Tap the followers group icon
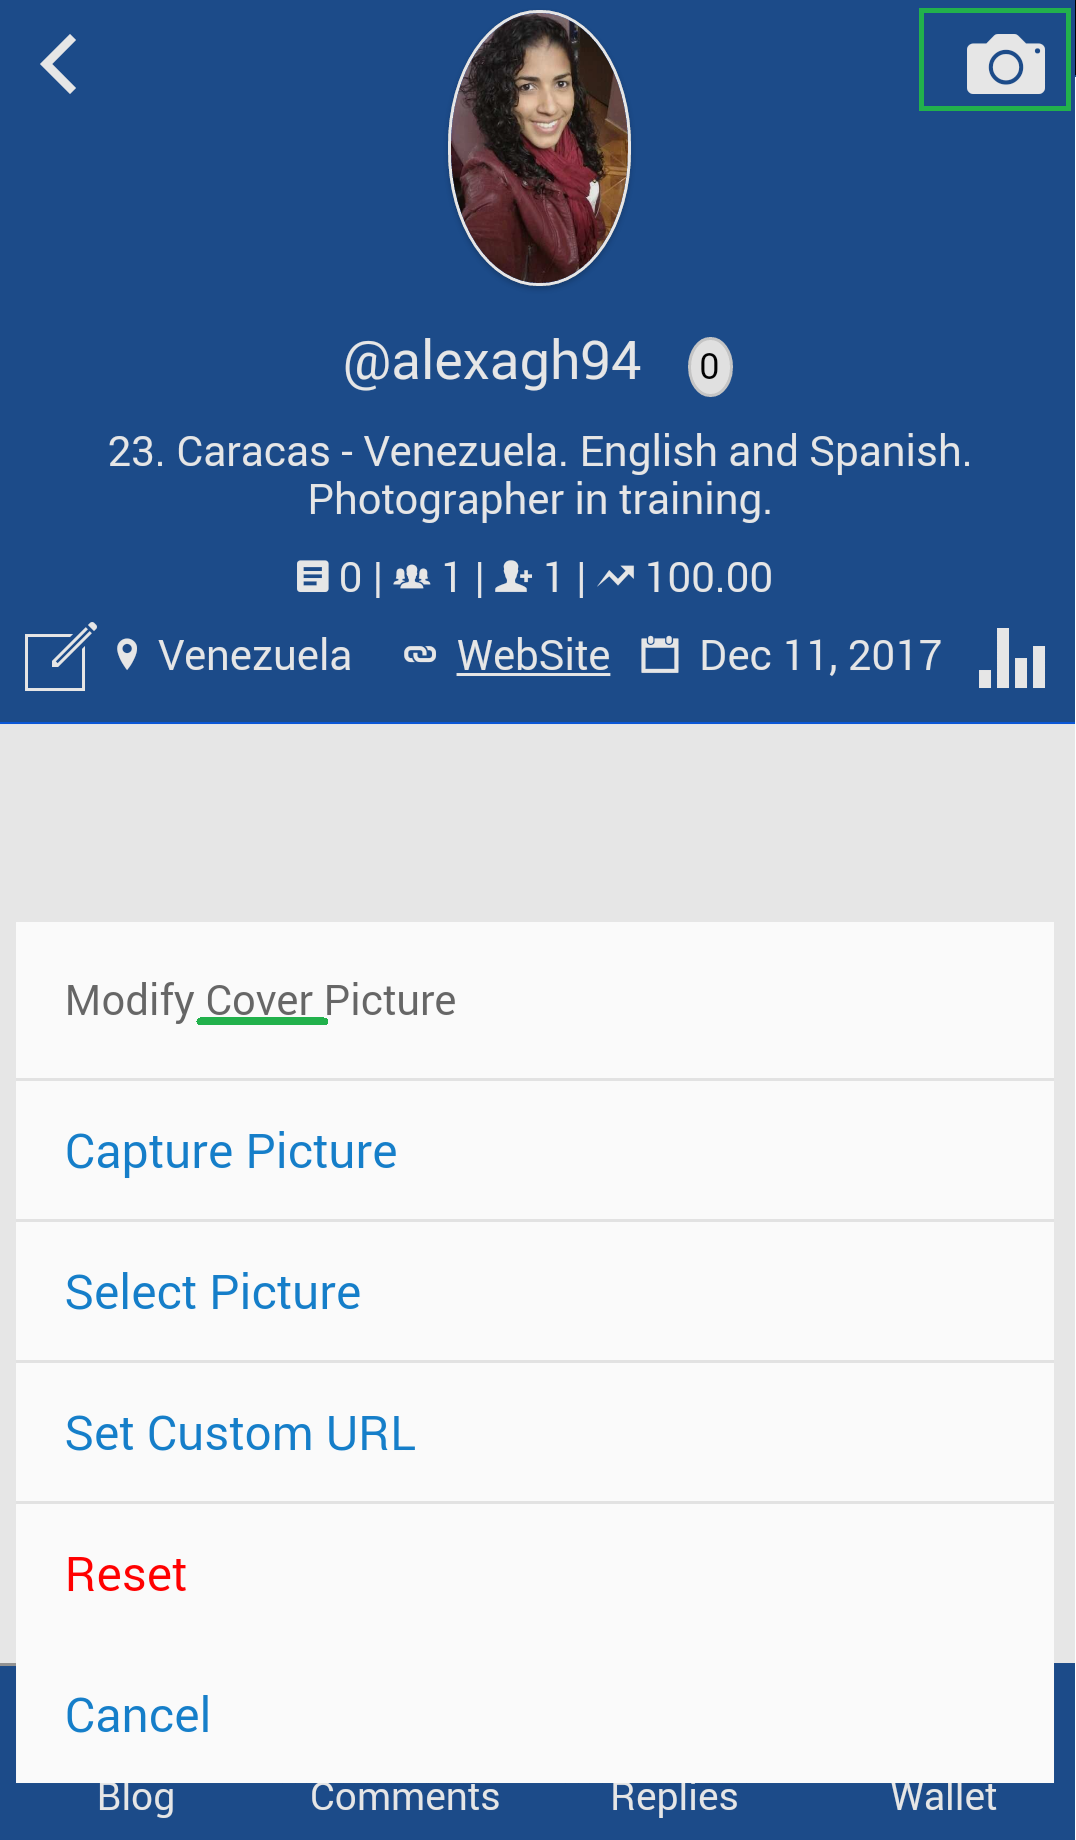The width and height of the screenshot is (1076, 1840). [412, 577]
